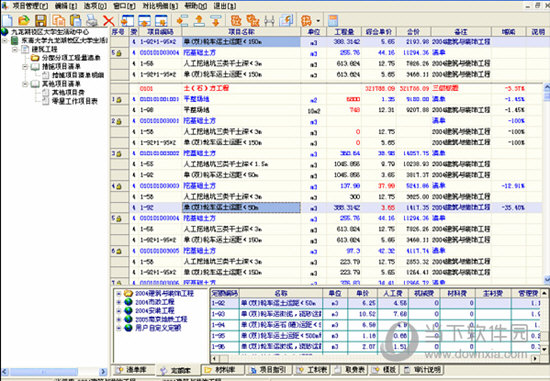
Task: Click the move-left indent arrow icon
Action: pyautogui.click(x=182, y=20)
